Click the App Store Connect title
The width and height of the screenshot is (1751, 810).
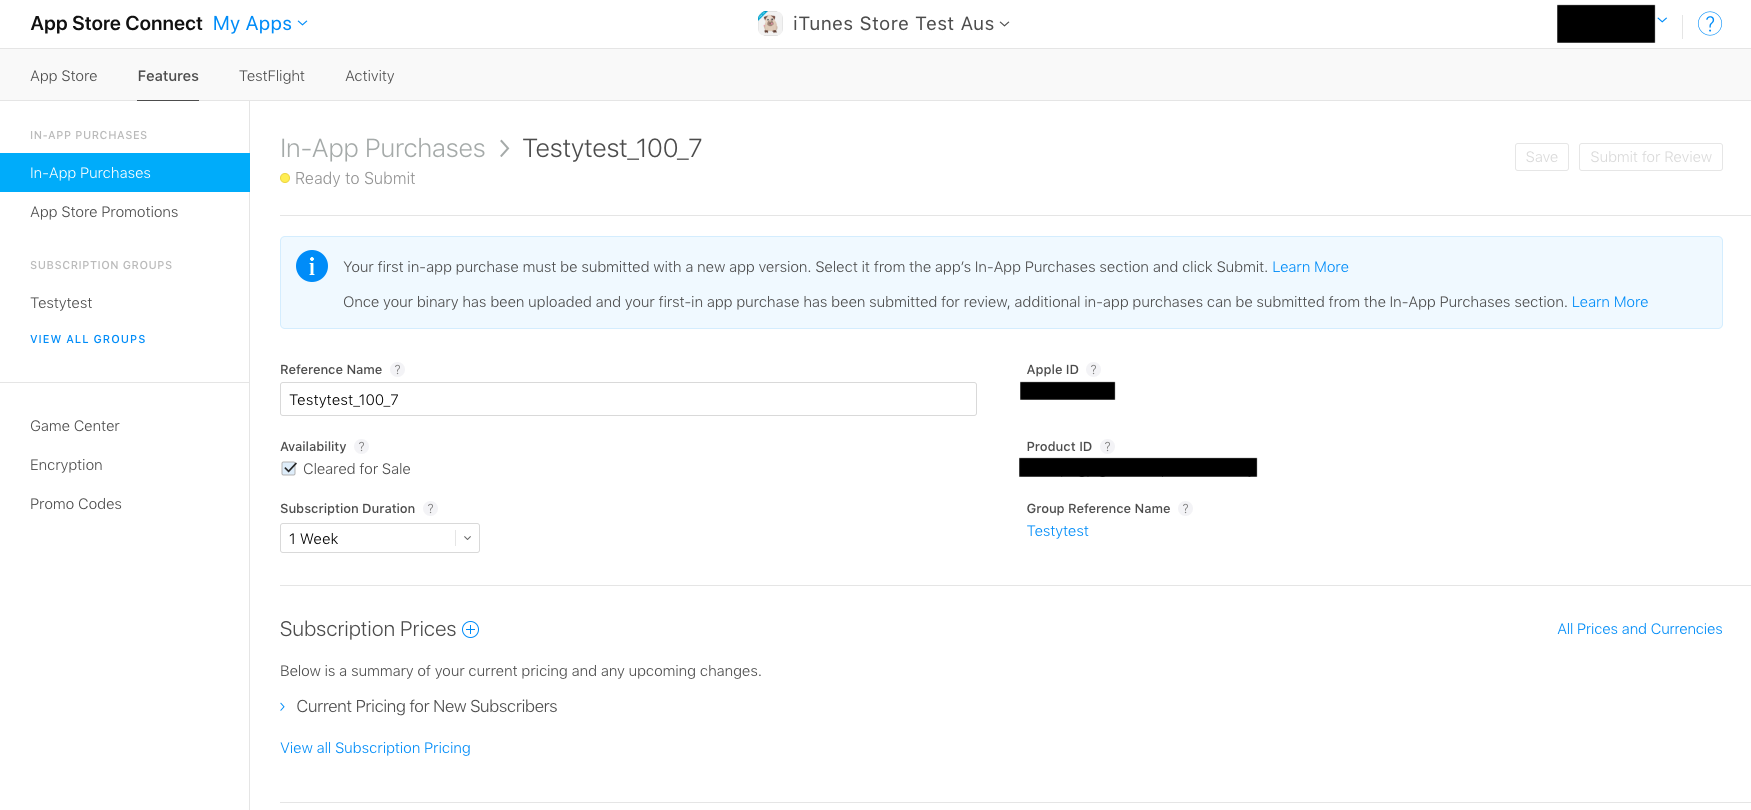(117, 23)
